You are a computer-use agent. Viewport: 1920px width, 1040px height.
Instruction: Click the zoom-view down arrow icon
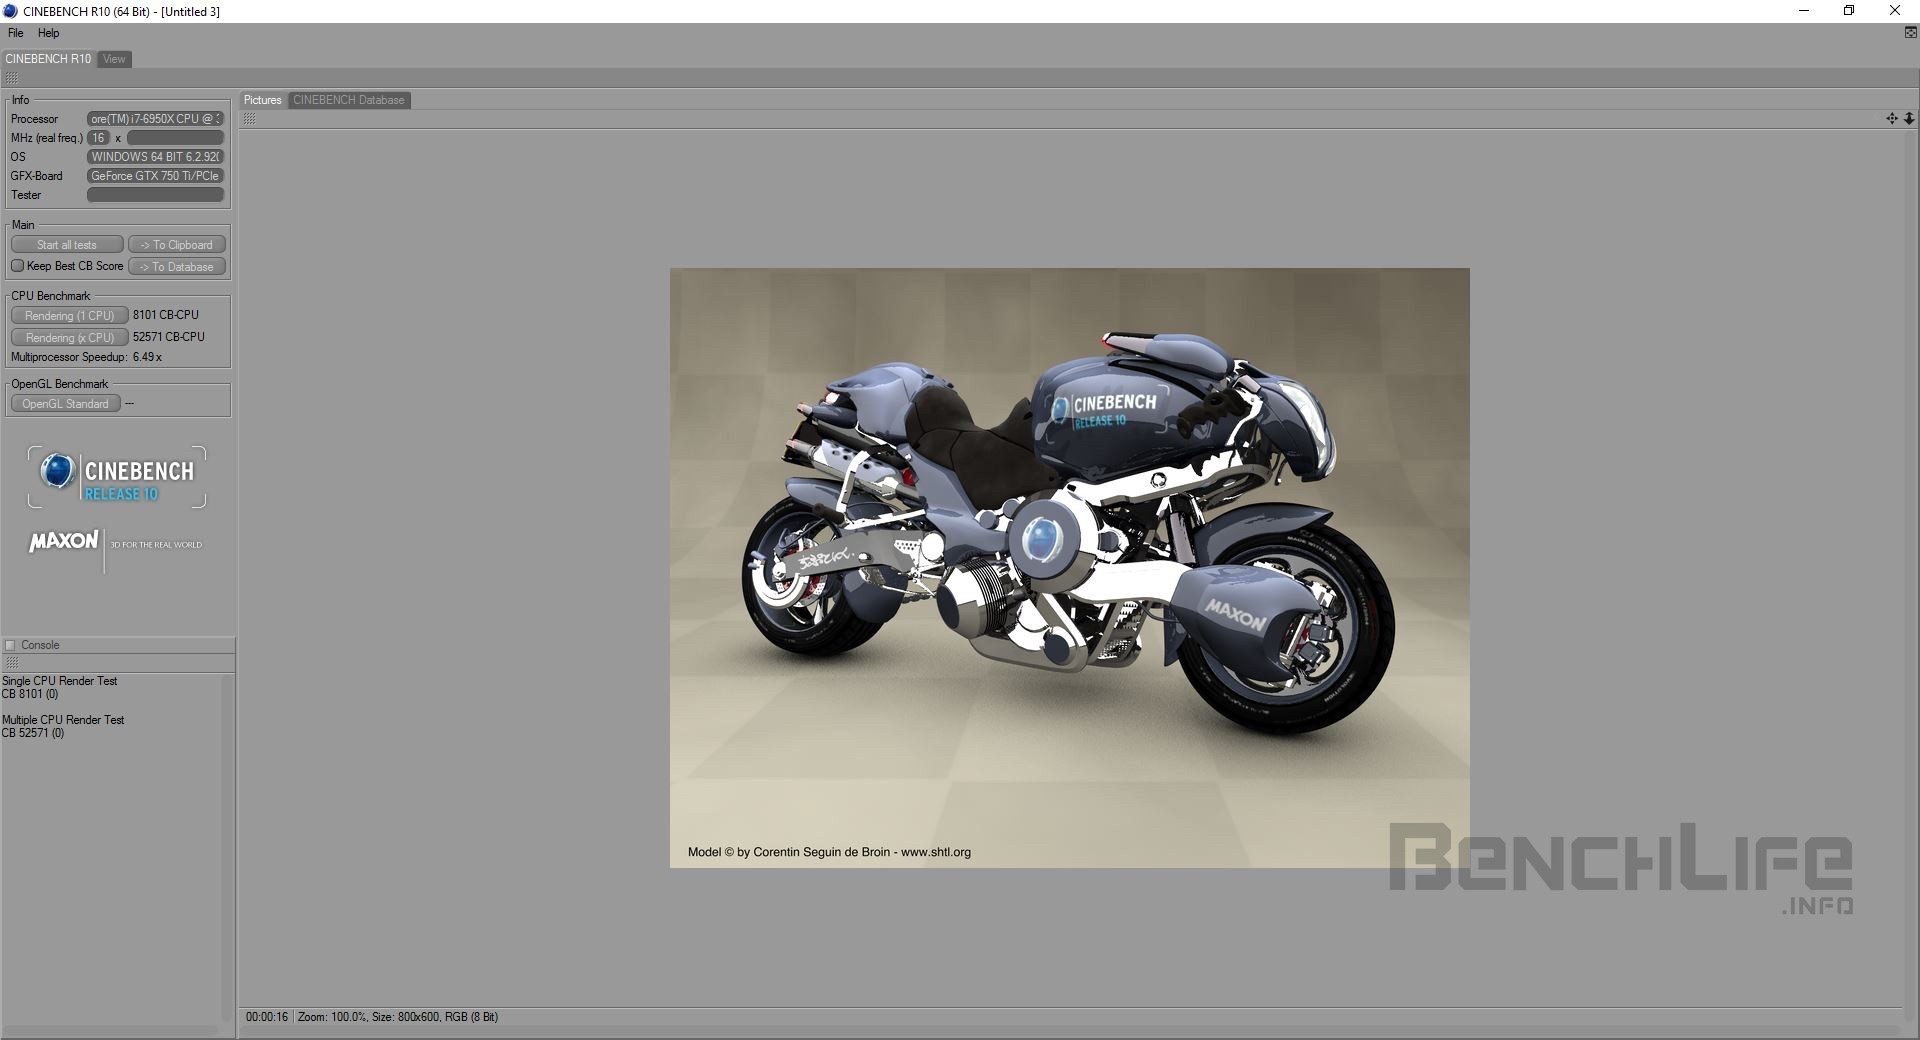coord(1909,119)
